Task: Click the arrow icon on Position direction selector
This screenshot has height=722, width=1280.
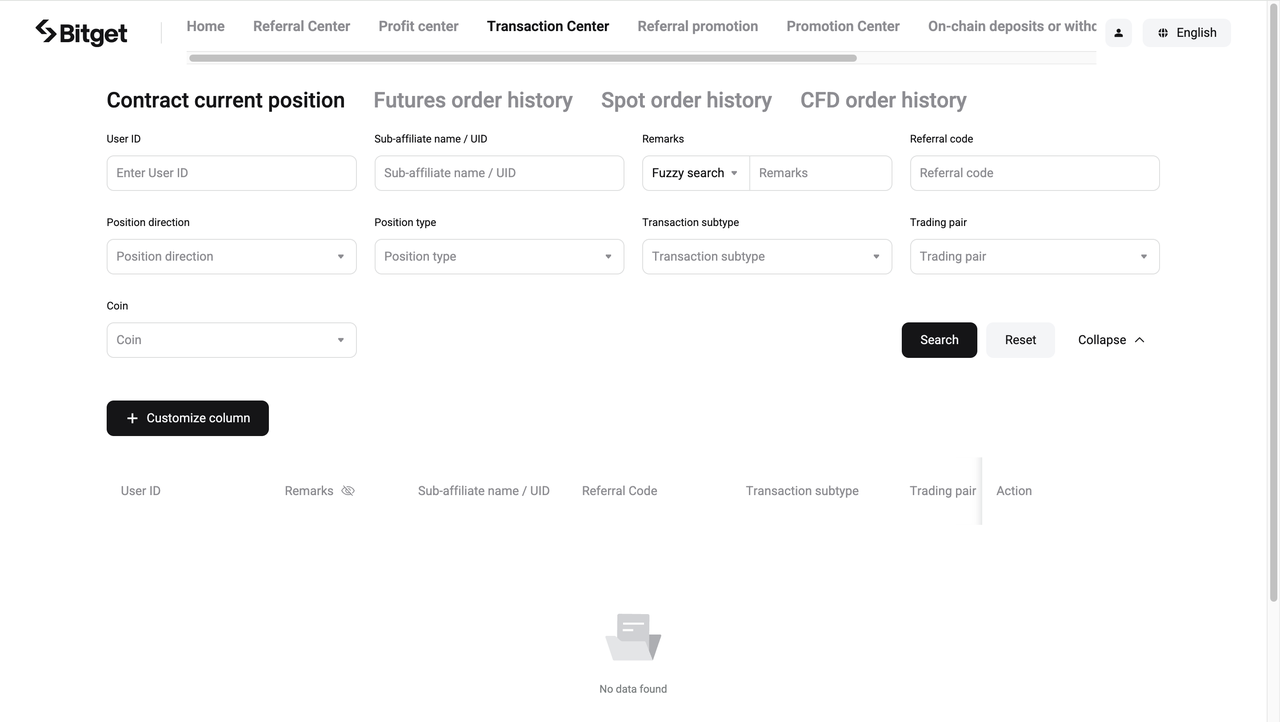Action: 340,256
